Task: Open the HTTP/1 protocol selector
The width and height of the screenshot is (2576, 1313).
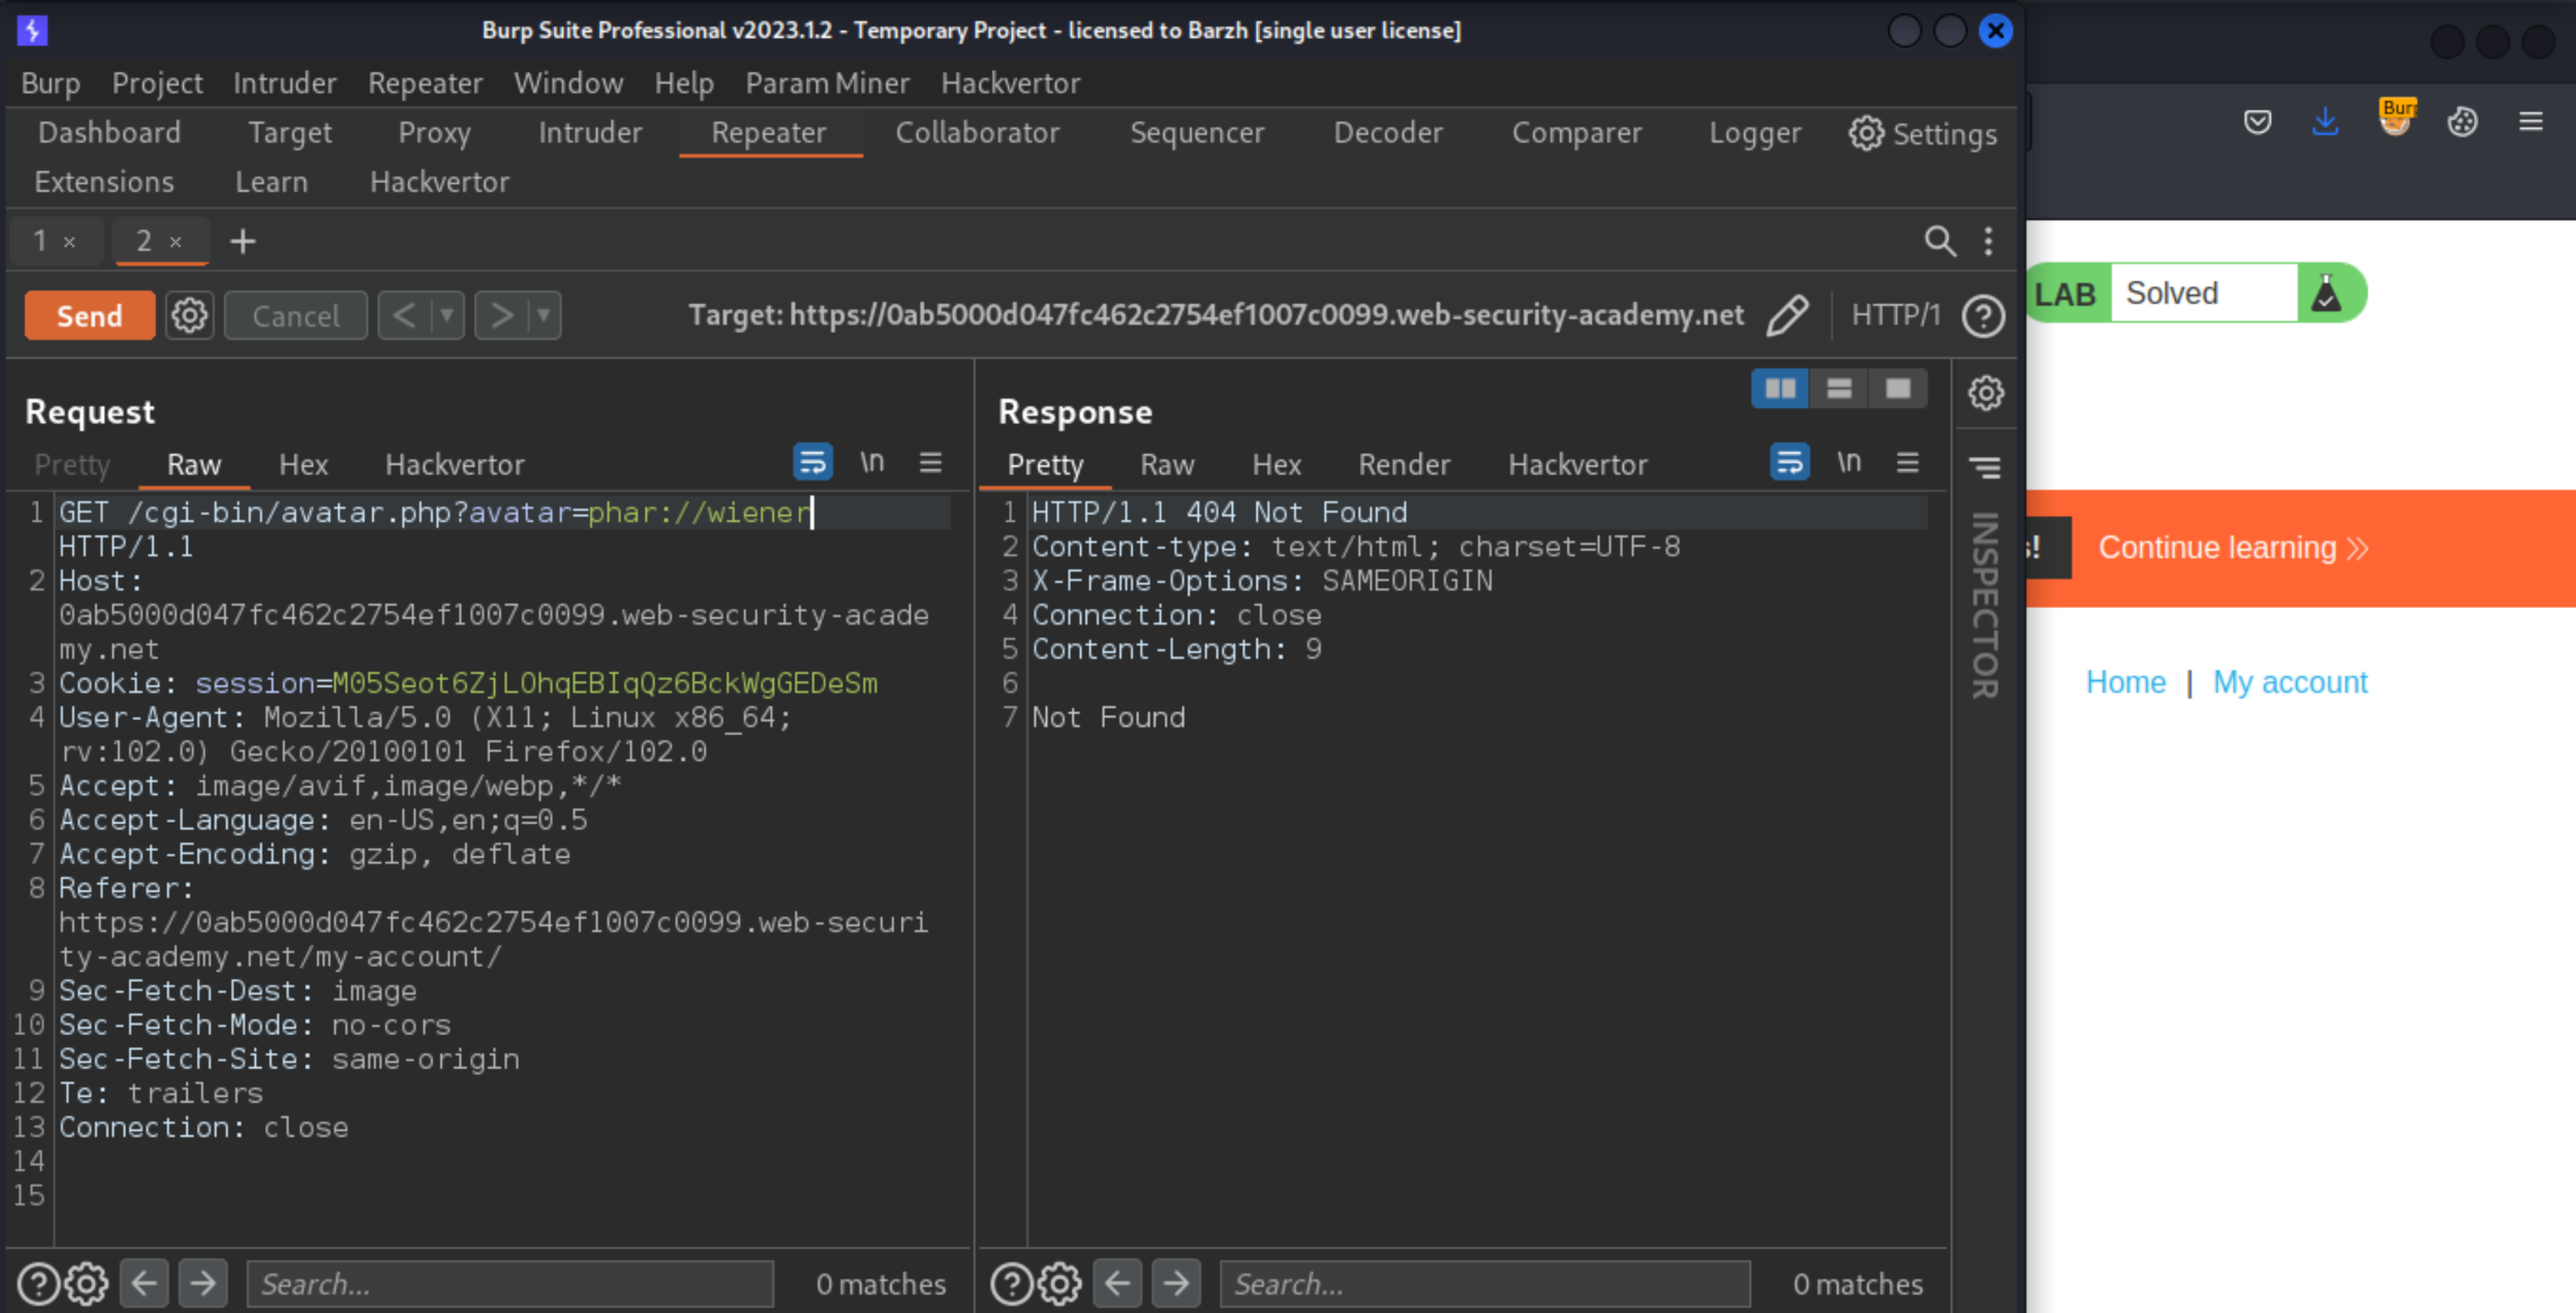Action: point(1895,316)
